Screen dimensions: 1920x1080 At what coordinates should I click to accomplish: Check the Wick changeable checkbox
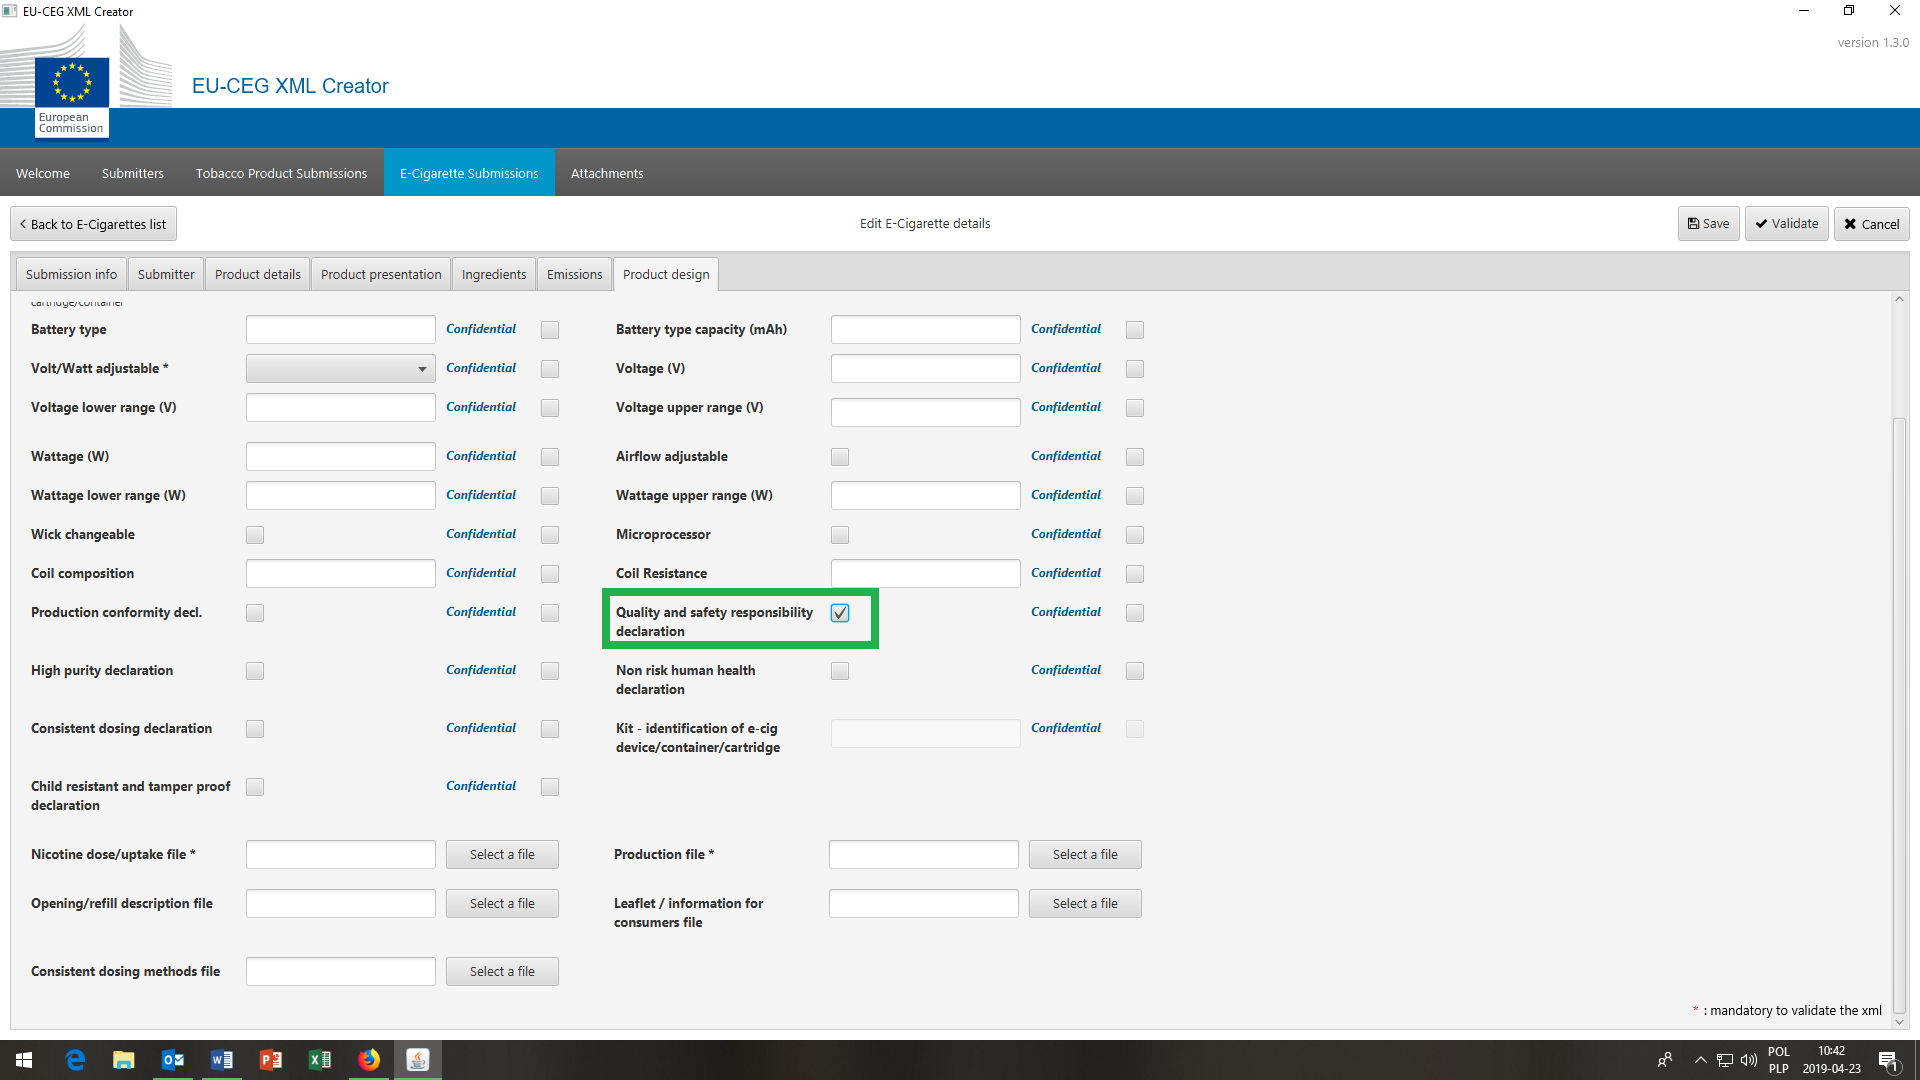(x=255, y=535)
